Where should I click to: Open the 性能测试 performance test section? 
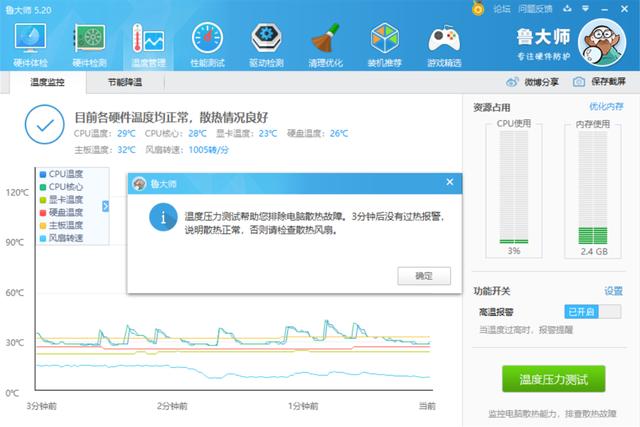coord(207,45)
